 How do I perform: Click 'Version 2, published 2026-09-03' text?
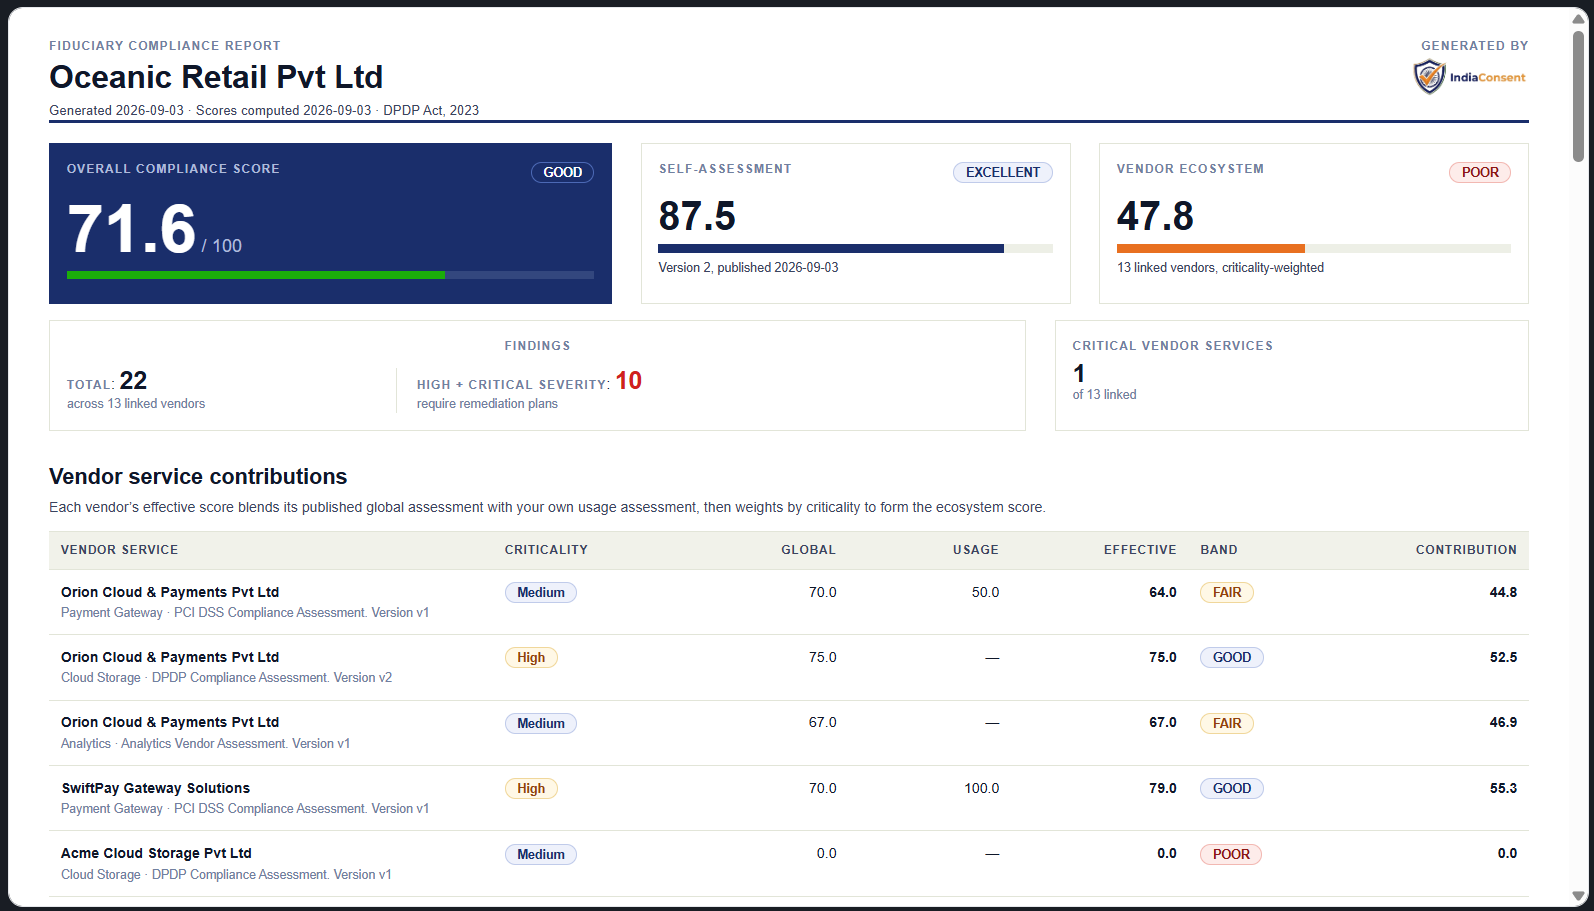(748, 267)
